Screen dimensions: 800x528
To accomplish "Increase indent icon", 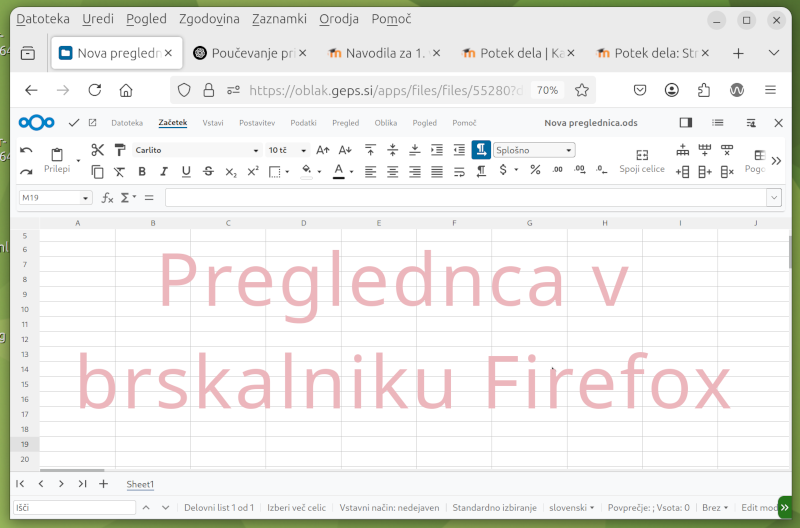I will coord(437,150).
